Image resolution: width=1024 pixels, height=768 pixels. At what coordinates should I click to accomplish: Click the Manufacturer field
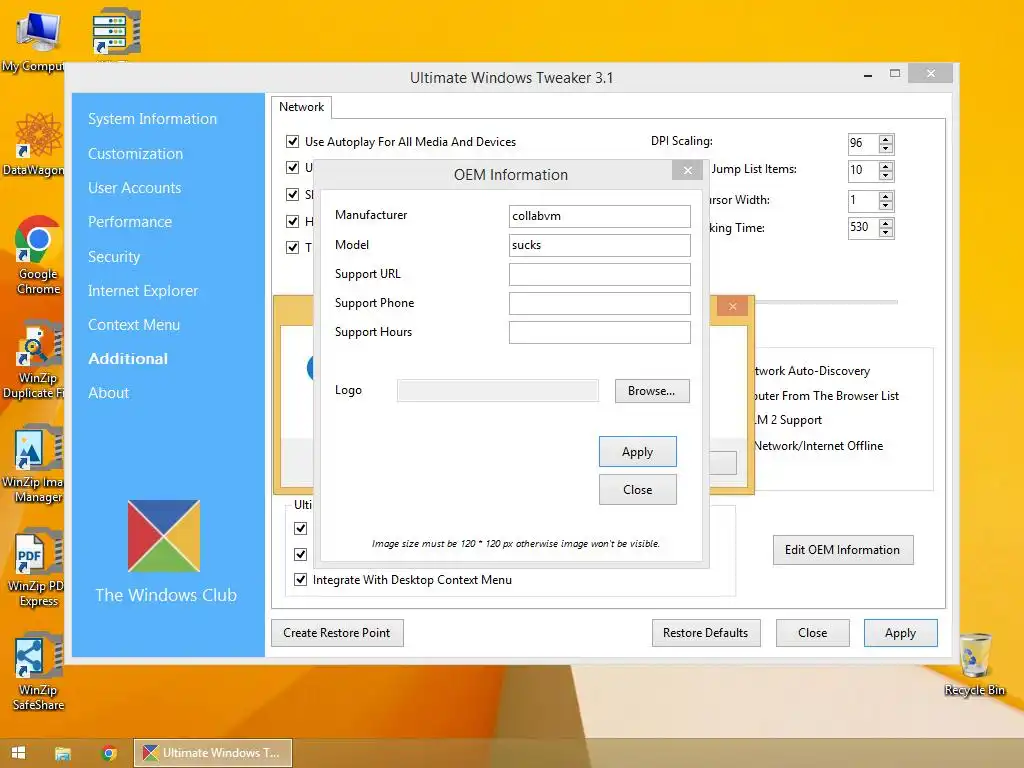point(600,216)
